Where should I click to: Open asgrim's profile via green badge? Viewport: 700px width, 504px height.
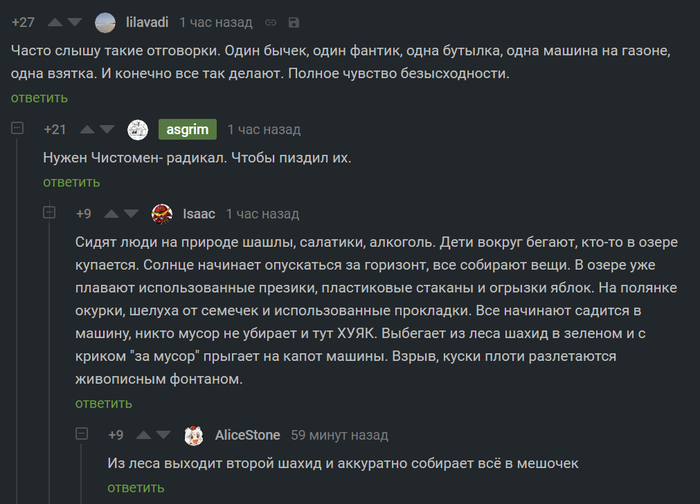[187, 130]
